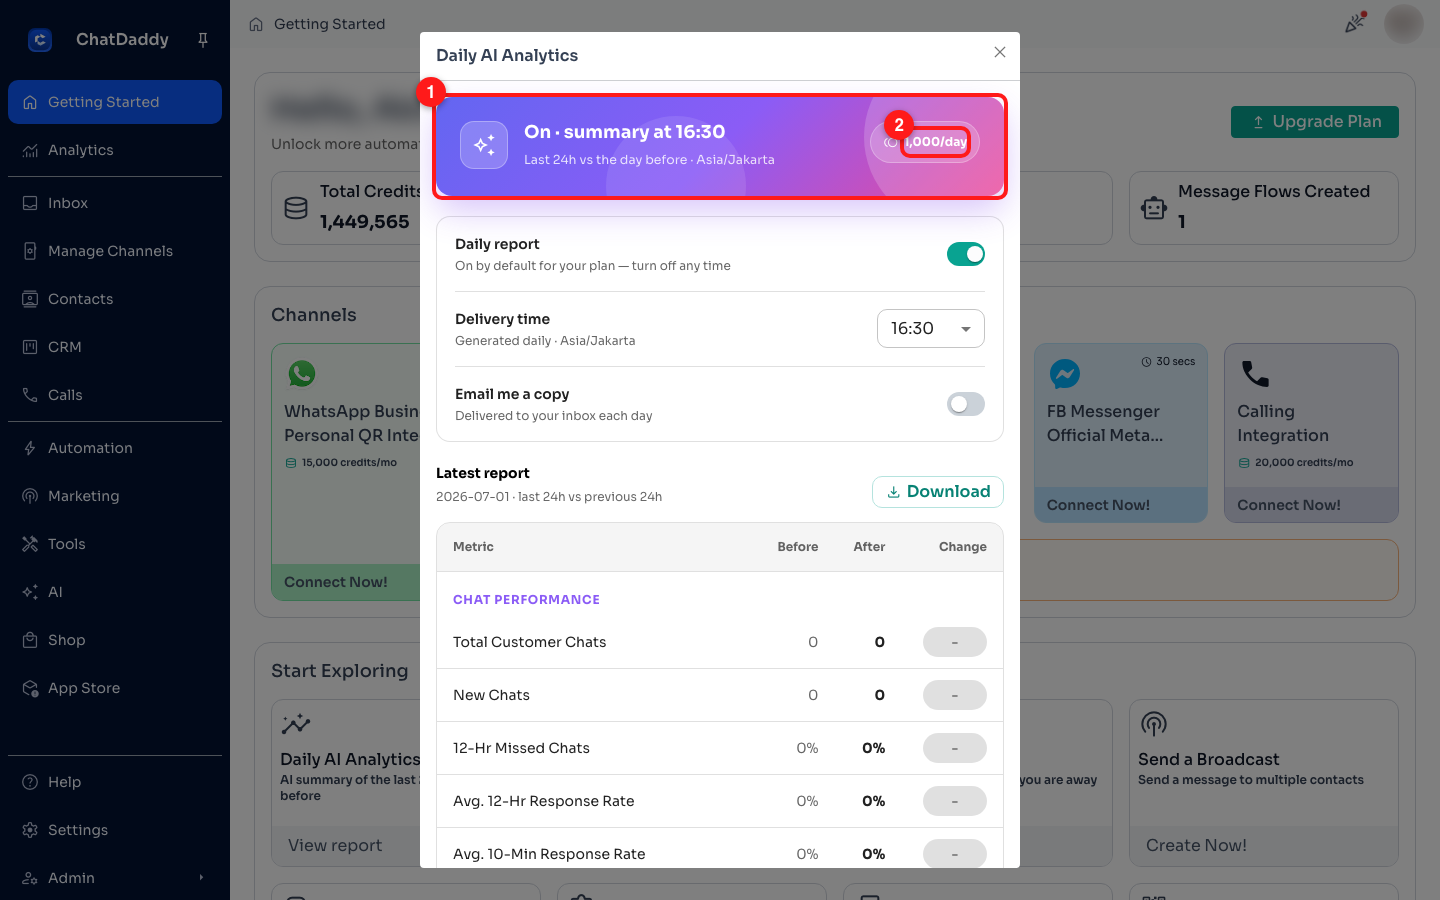
Task: Open the Delivery time 16:30 dropdown
Action: click(x=931, y=328)
